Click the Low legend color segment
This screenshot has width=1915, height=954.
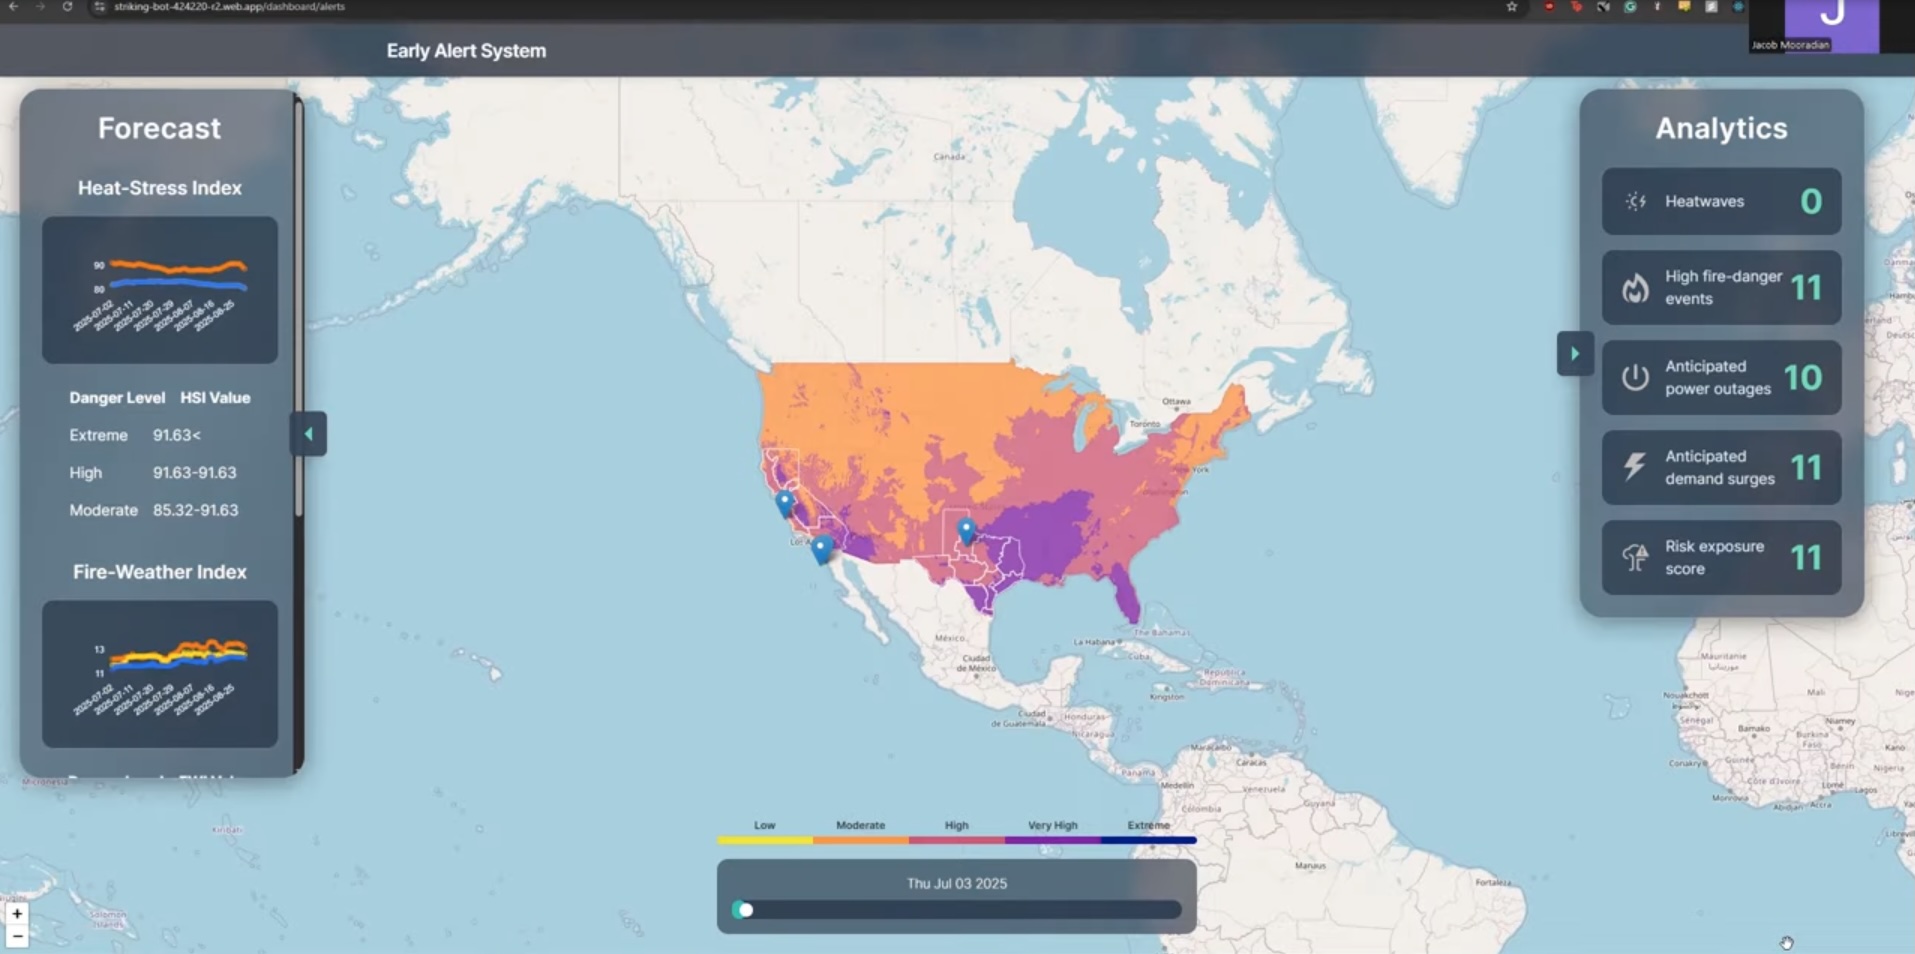pyautogui.click(x=765, y=840)
